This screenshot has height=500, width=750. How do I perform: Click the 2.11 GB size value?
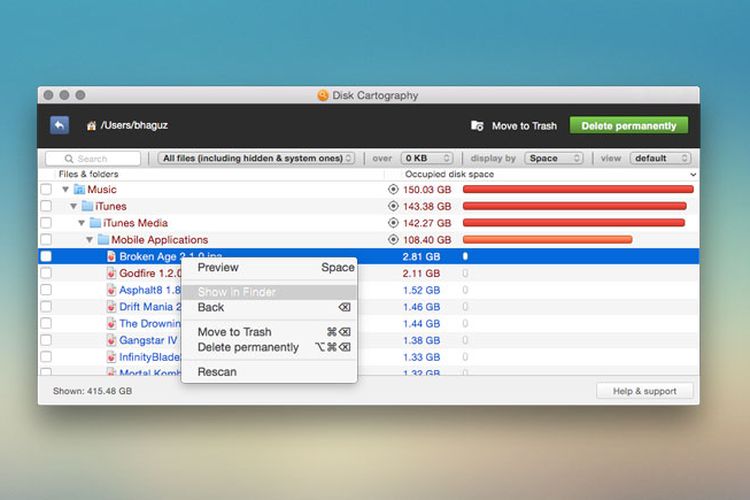tap(421, 273)
